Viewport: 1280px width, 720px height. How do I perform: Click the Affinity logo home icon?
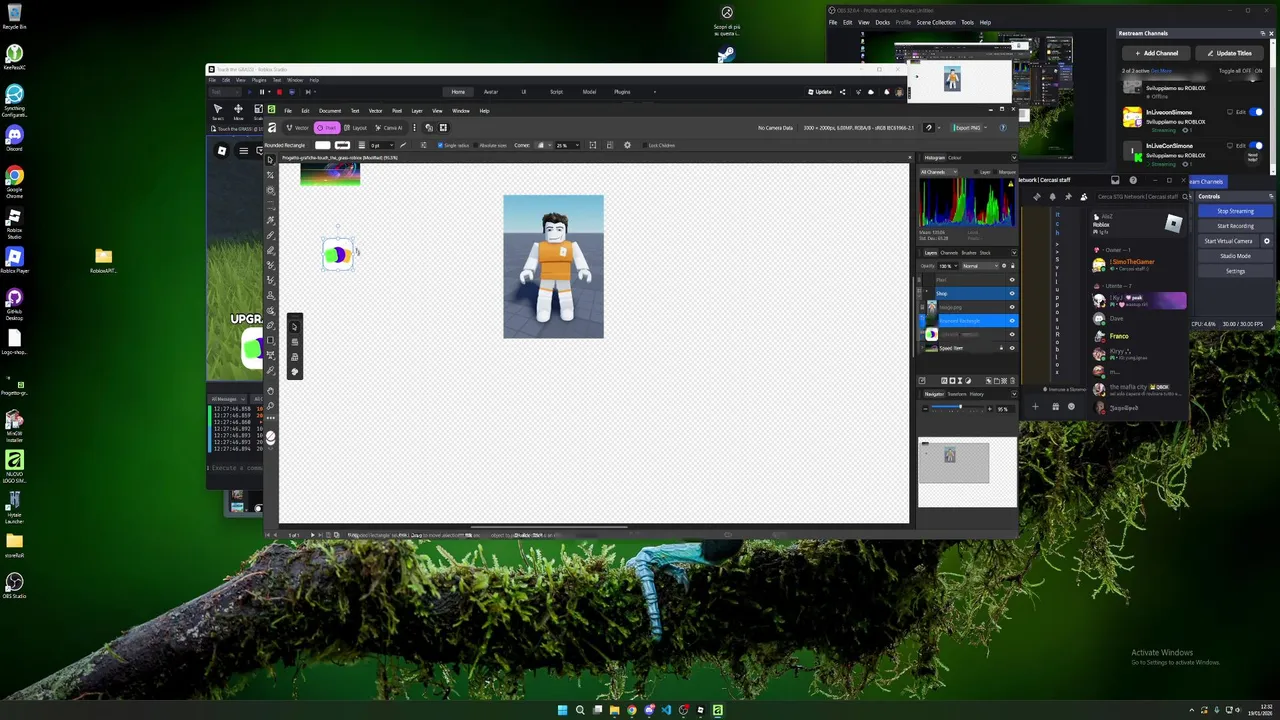click(271, 128)
